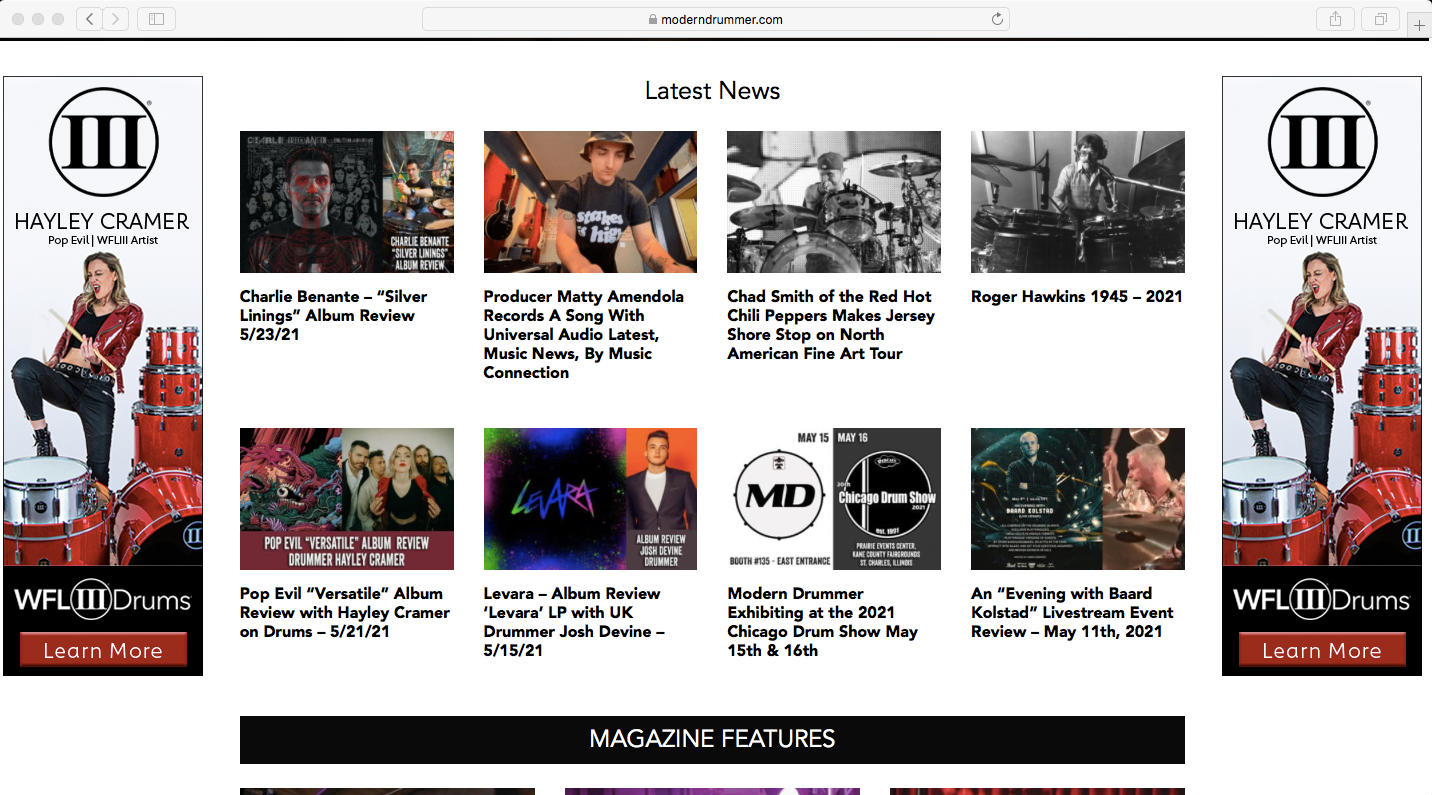Open Evening with Baard Kolstad review headline
The height and width of the screenshot is (795, 1432).
[1072, 612]
